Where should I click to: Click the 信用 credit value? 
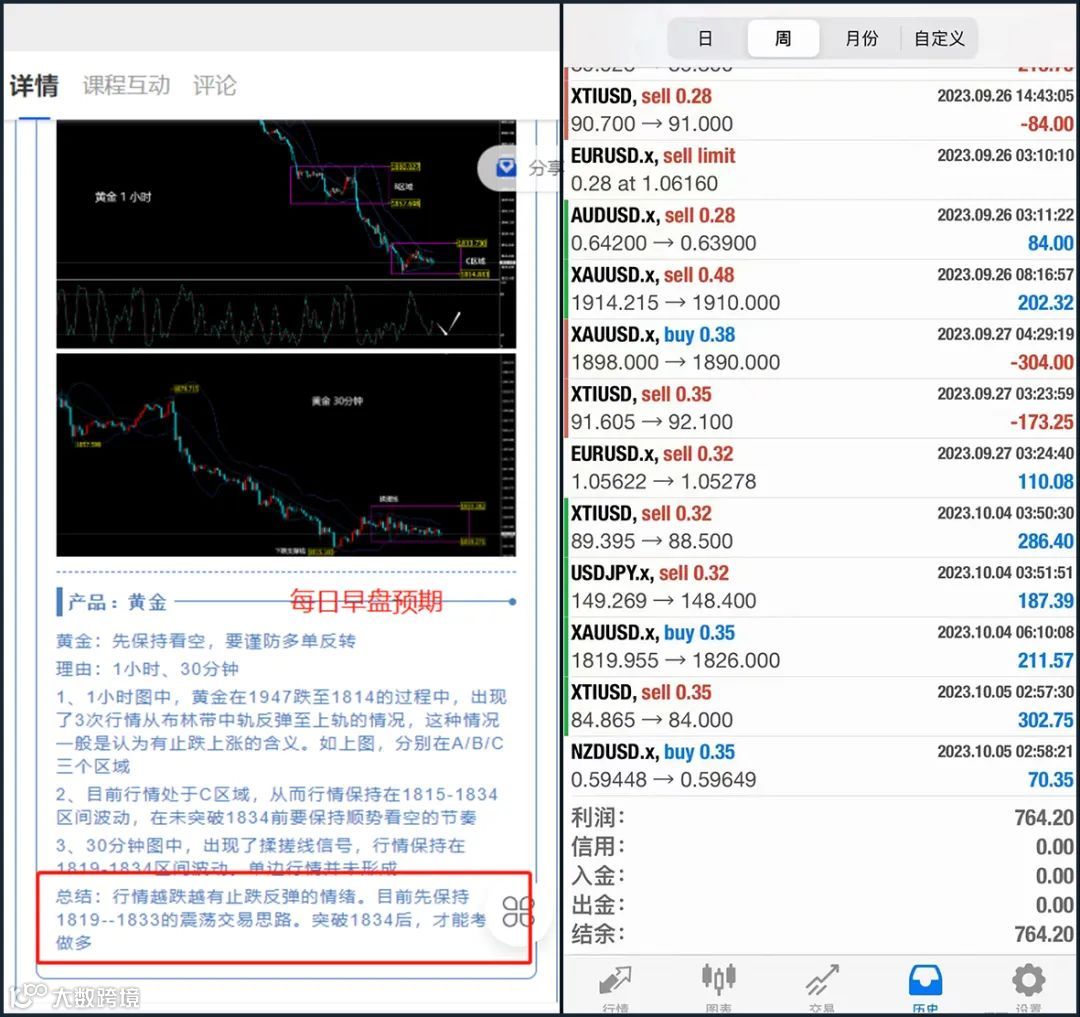coord(1055,846)
